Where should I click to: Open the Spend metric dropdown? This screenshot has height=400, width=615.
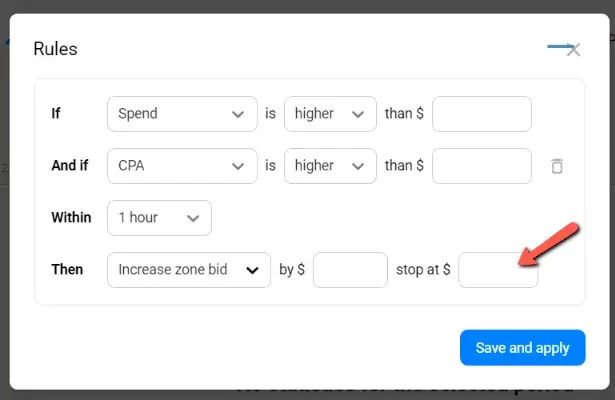[x=182, y=114]
